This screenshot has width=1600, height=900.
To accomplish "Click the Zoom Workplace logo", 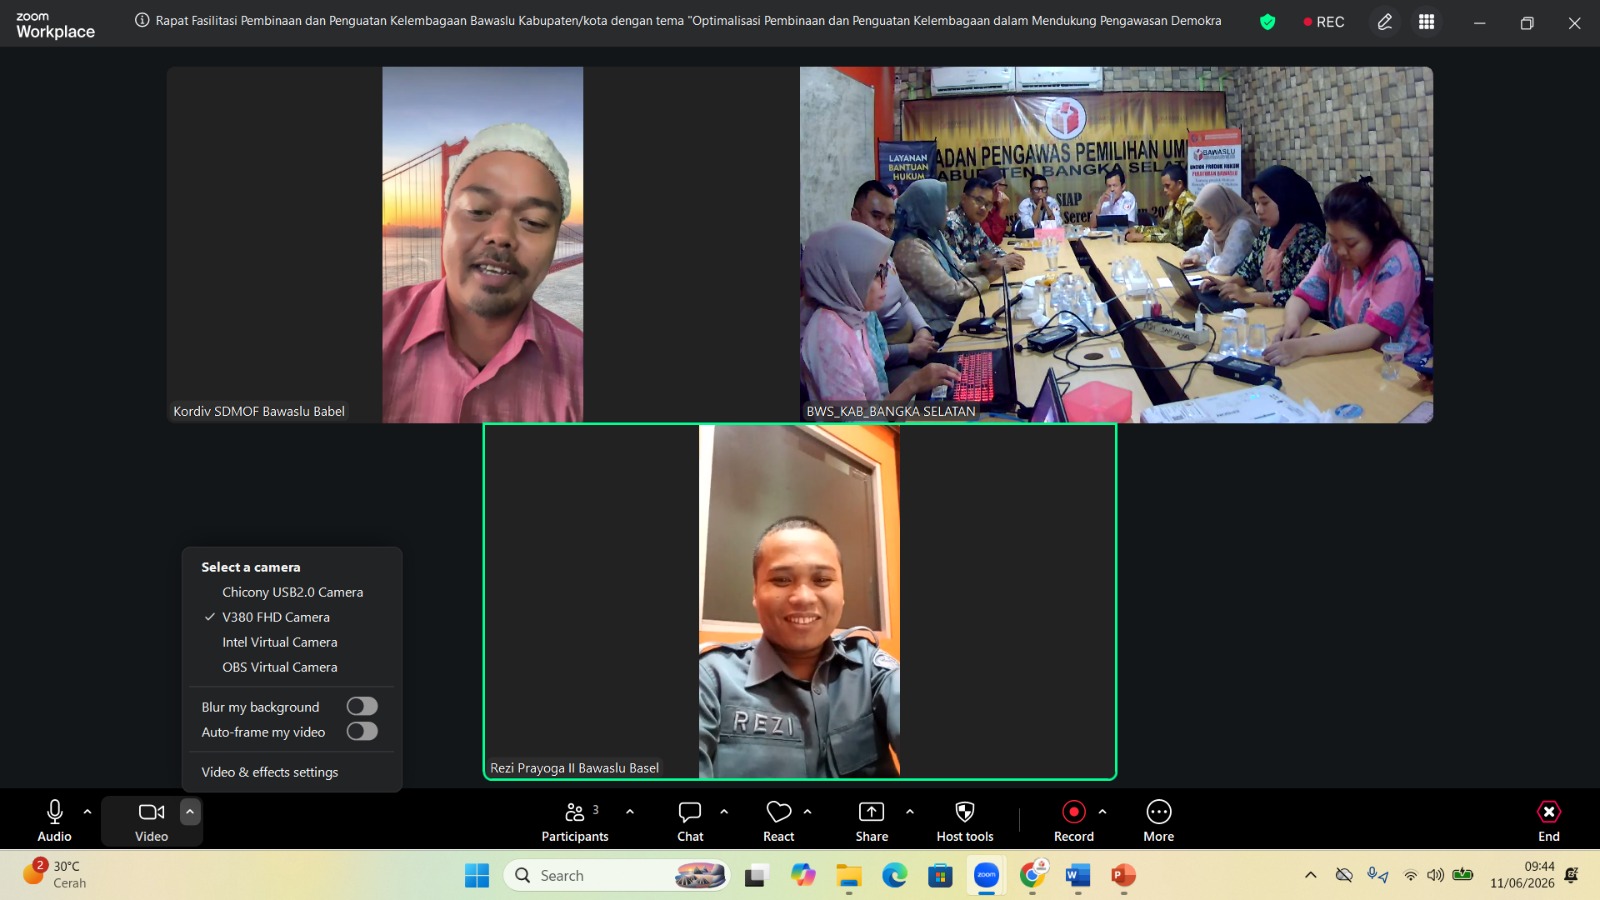I will pos(56,25).
